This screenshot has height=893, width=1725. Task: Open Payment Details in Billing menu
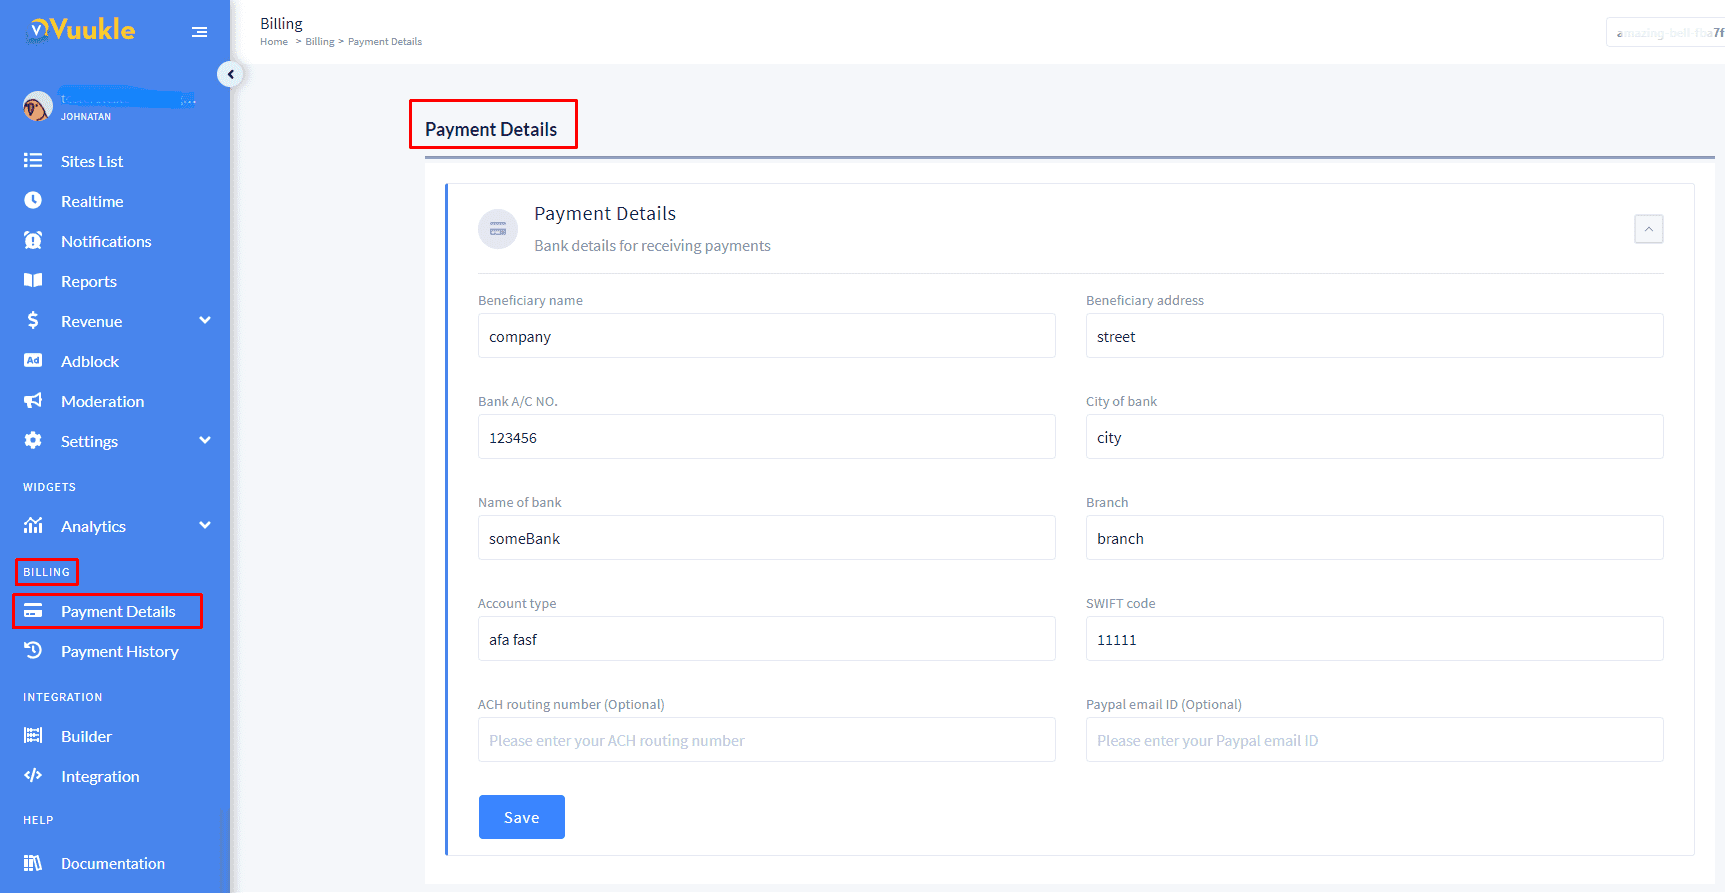[117, 611]
